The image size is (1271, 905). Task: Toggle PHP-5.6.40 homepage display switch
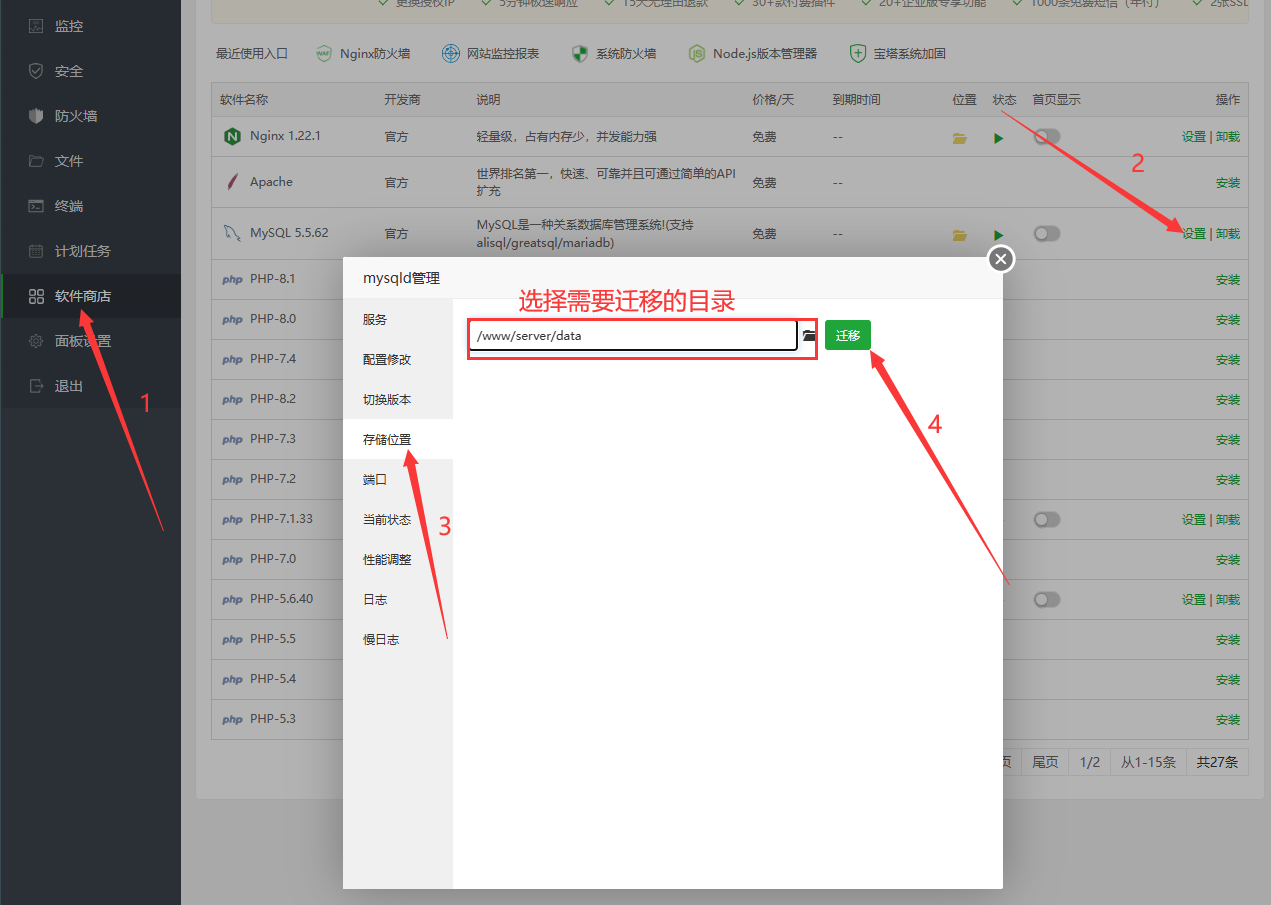[x=1047, y=599]
